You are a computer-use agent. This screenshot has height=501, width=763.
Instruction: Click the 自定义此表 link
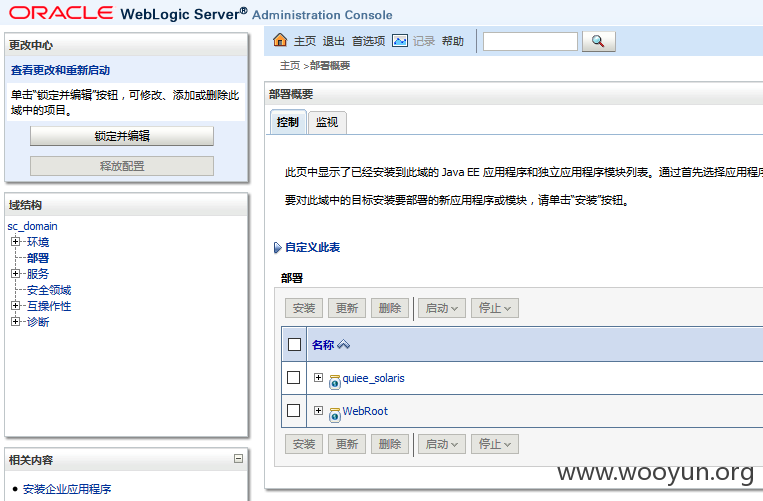coord(312,248)
